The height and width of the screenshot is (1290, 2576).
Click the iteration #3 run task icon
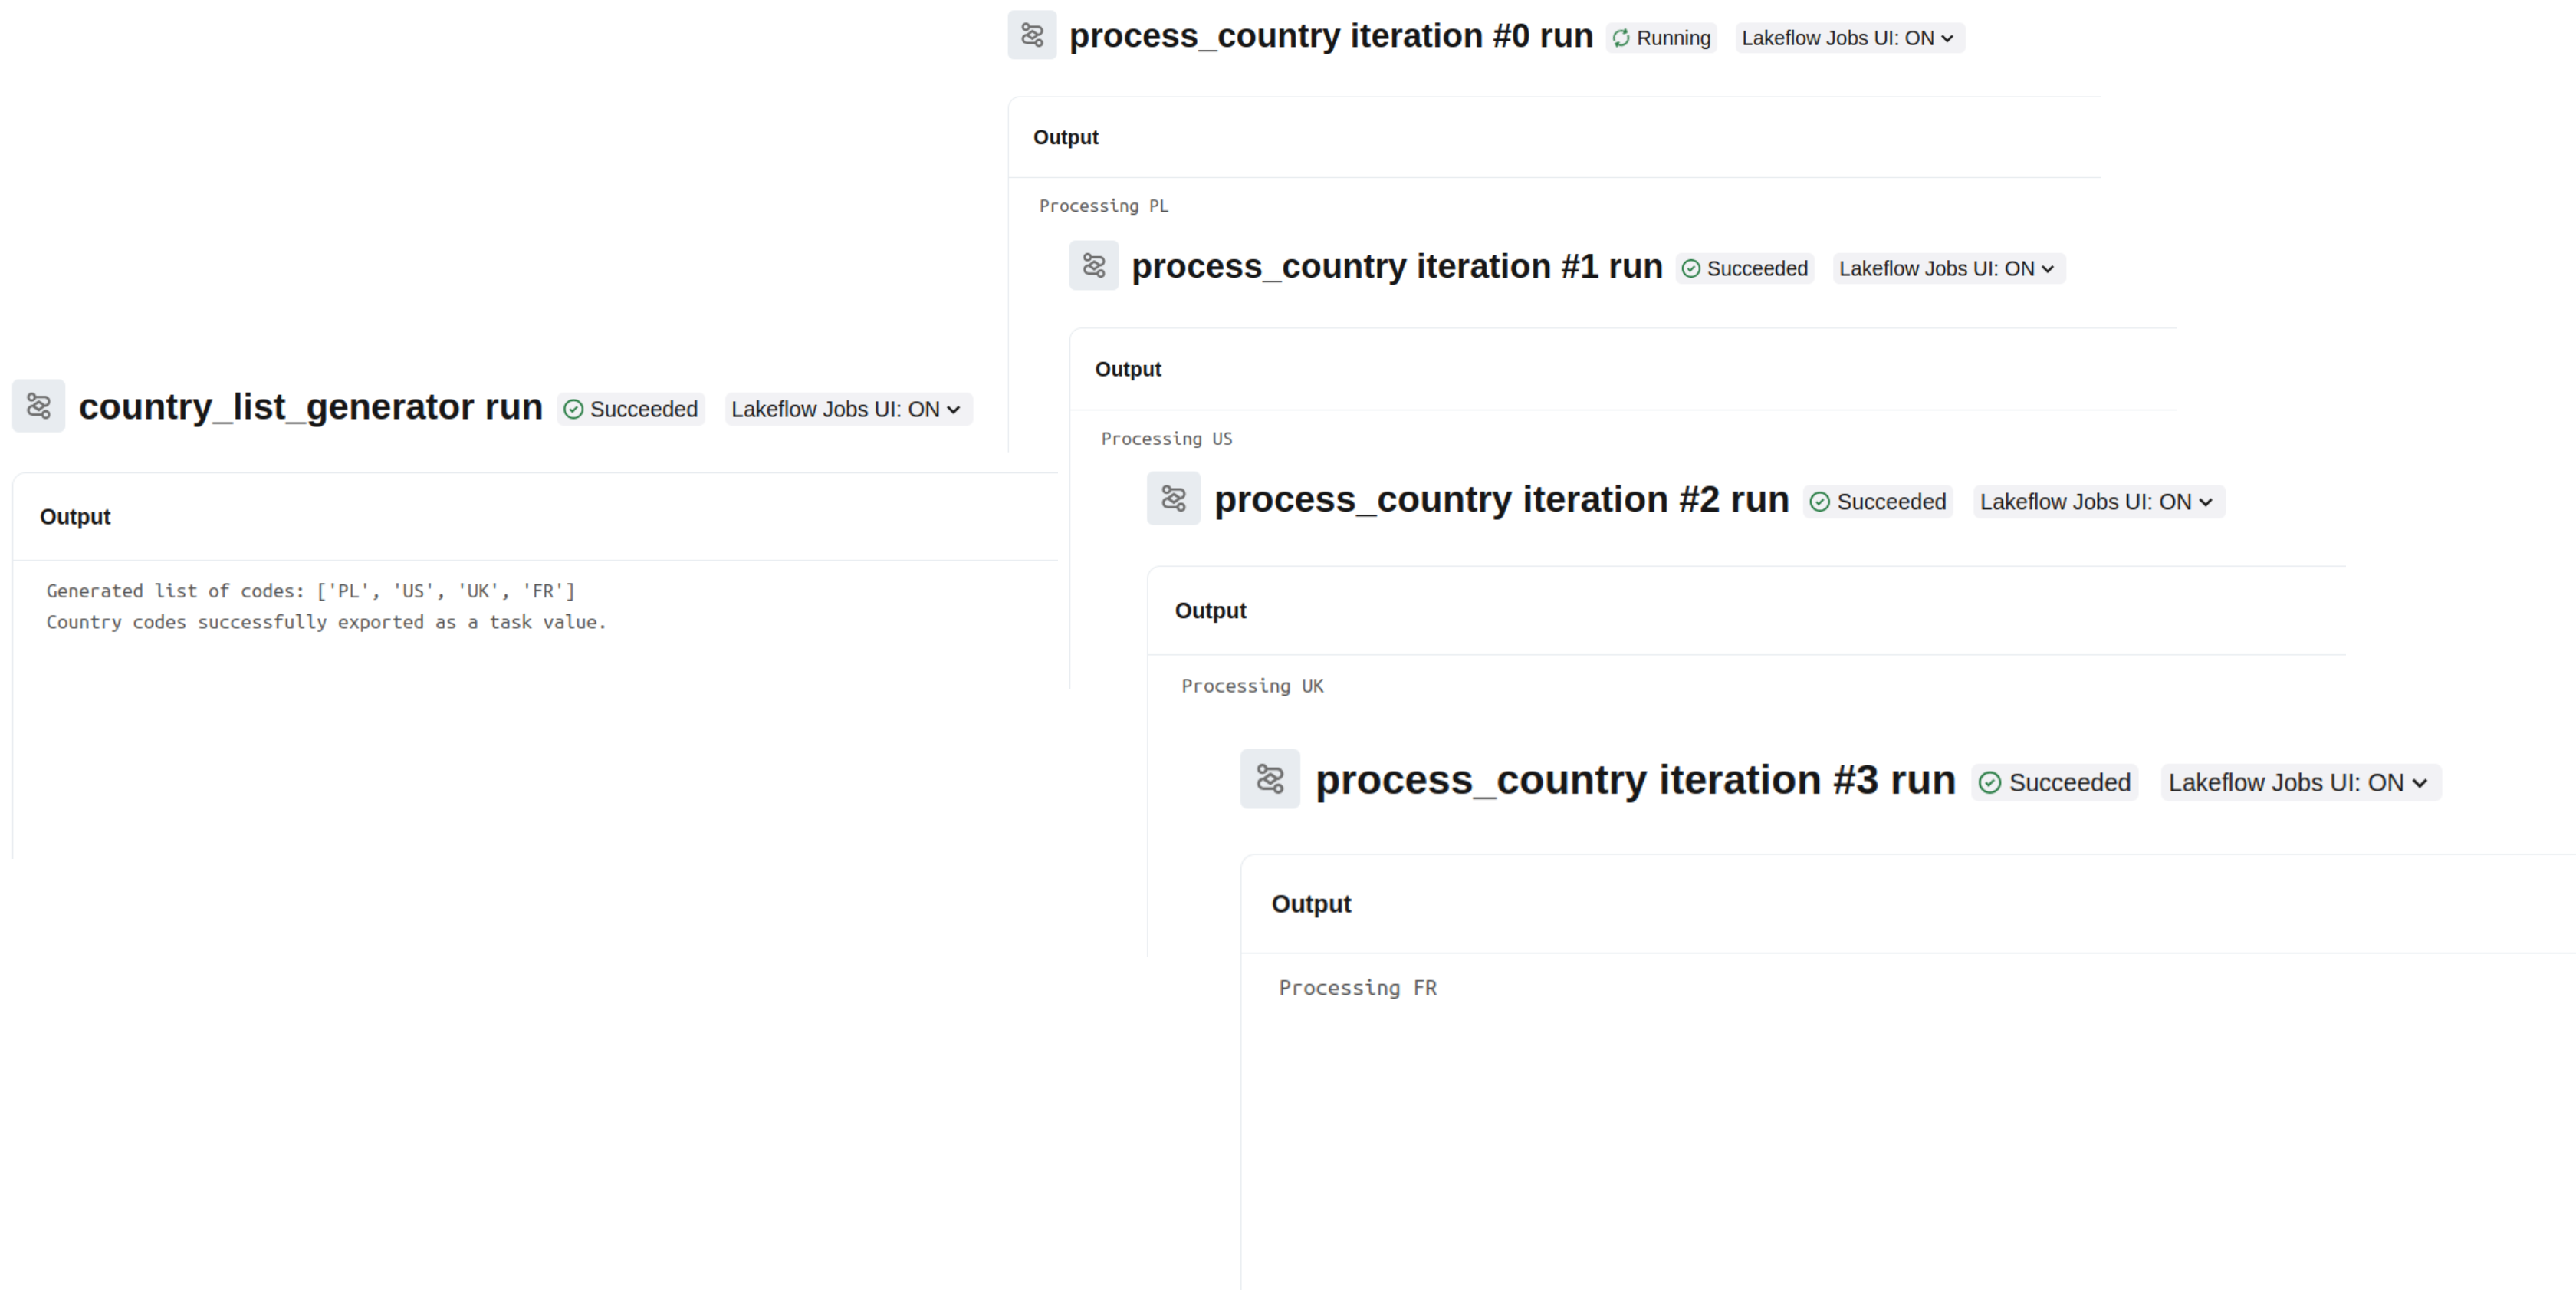(x=1270, y=779)
